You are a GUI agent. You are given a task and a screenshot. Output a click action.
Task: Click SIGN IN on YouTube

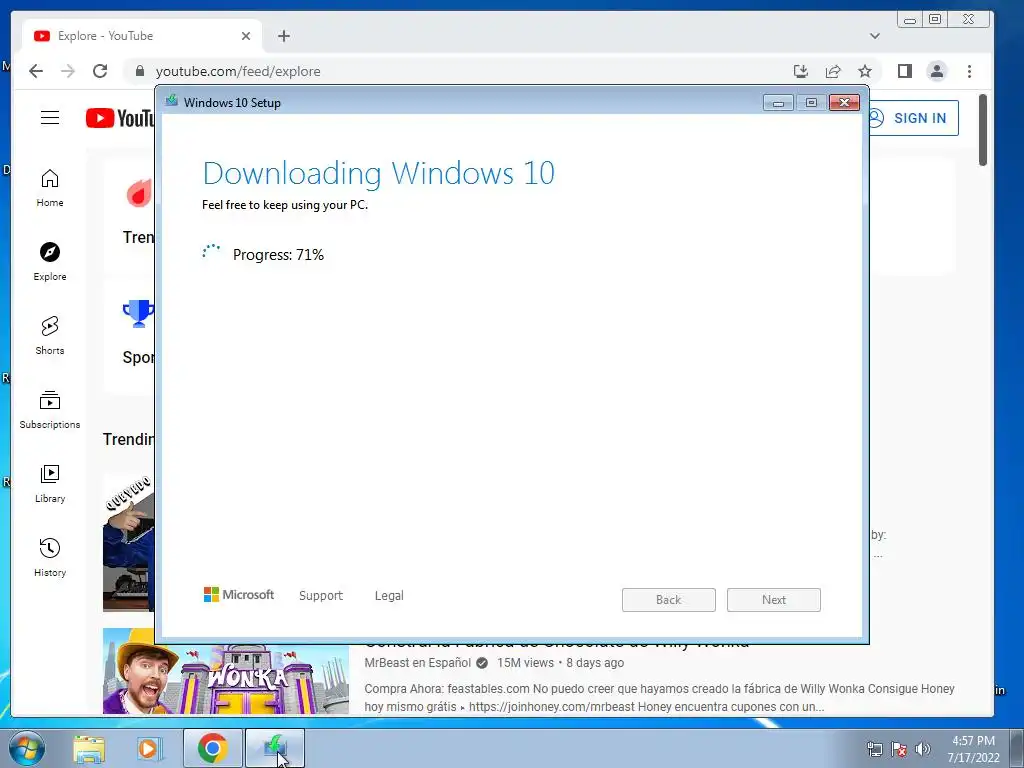pos(912,118)
